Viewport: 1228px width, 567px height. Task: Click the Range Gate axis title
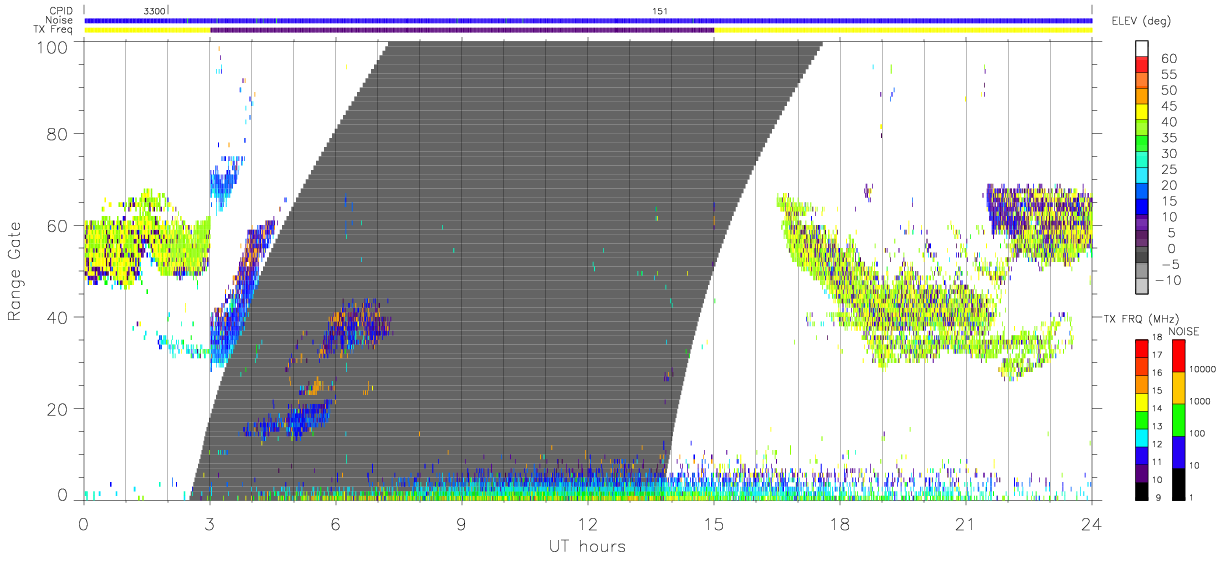[15, 271]
